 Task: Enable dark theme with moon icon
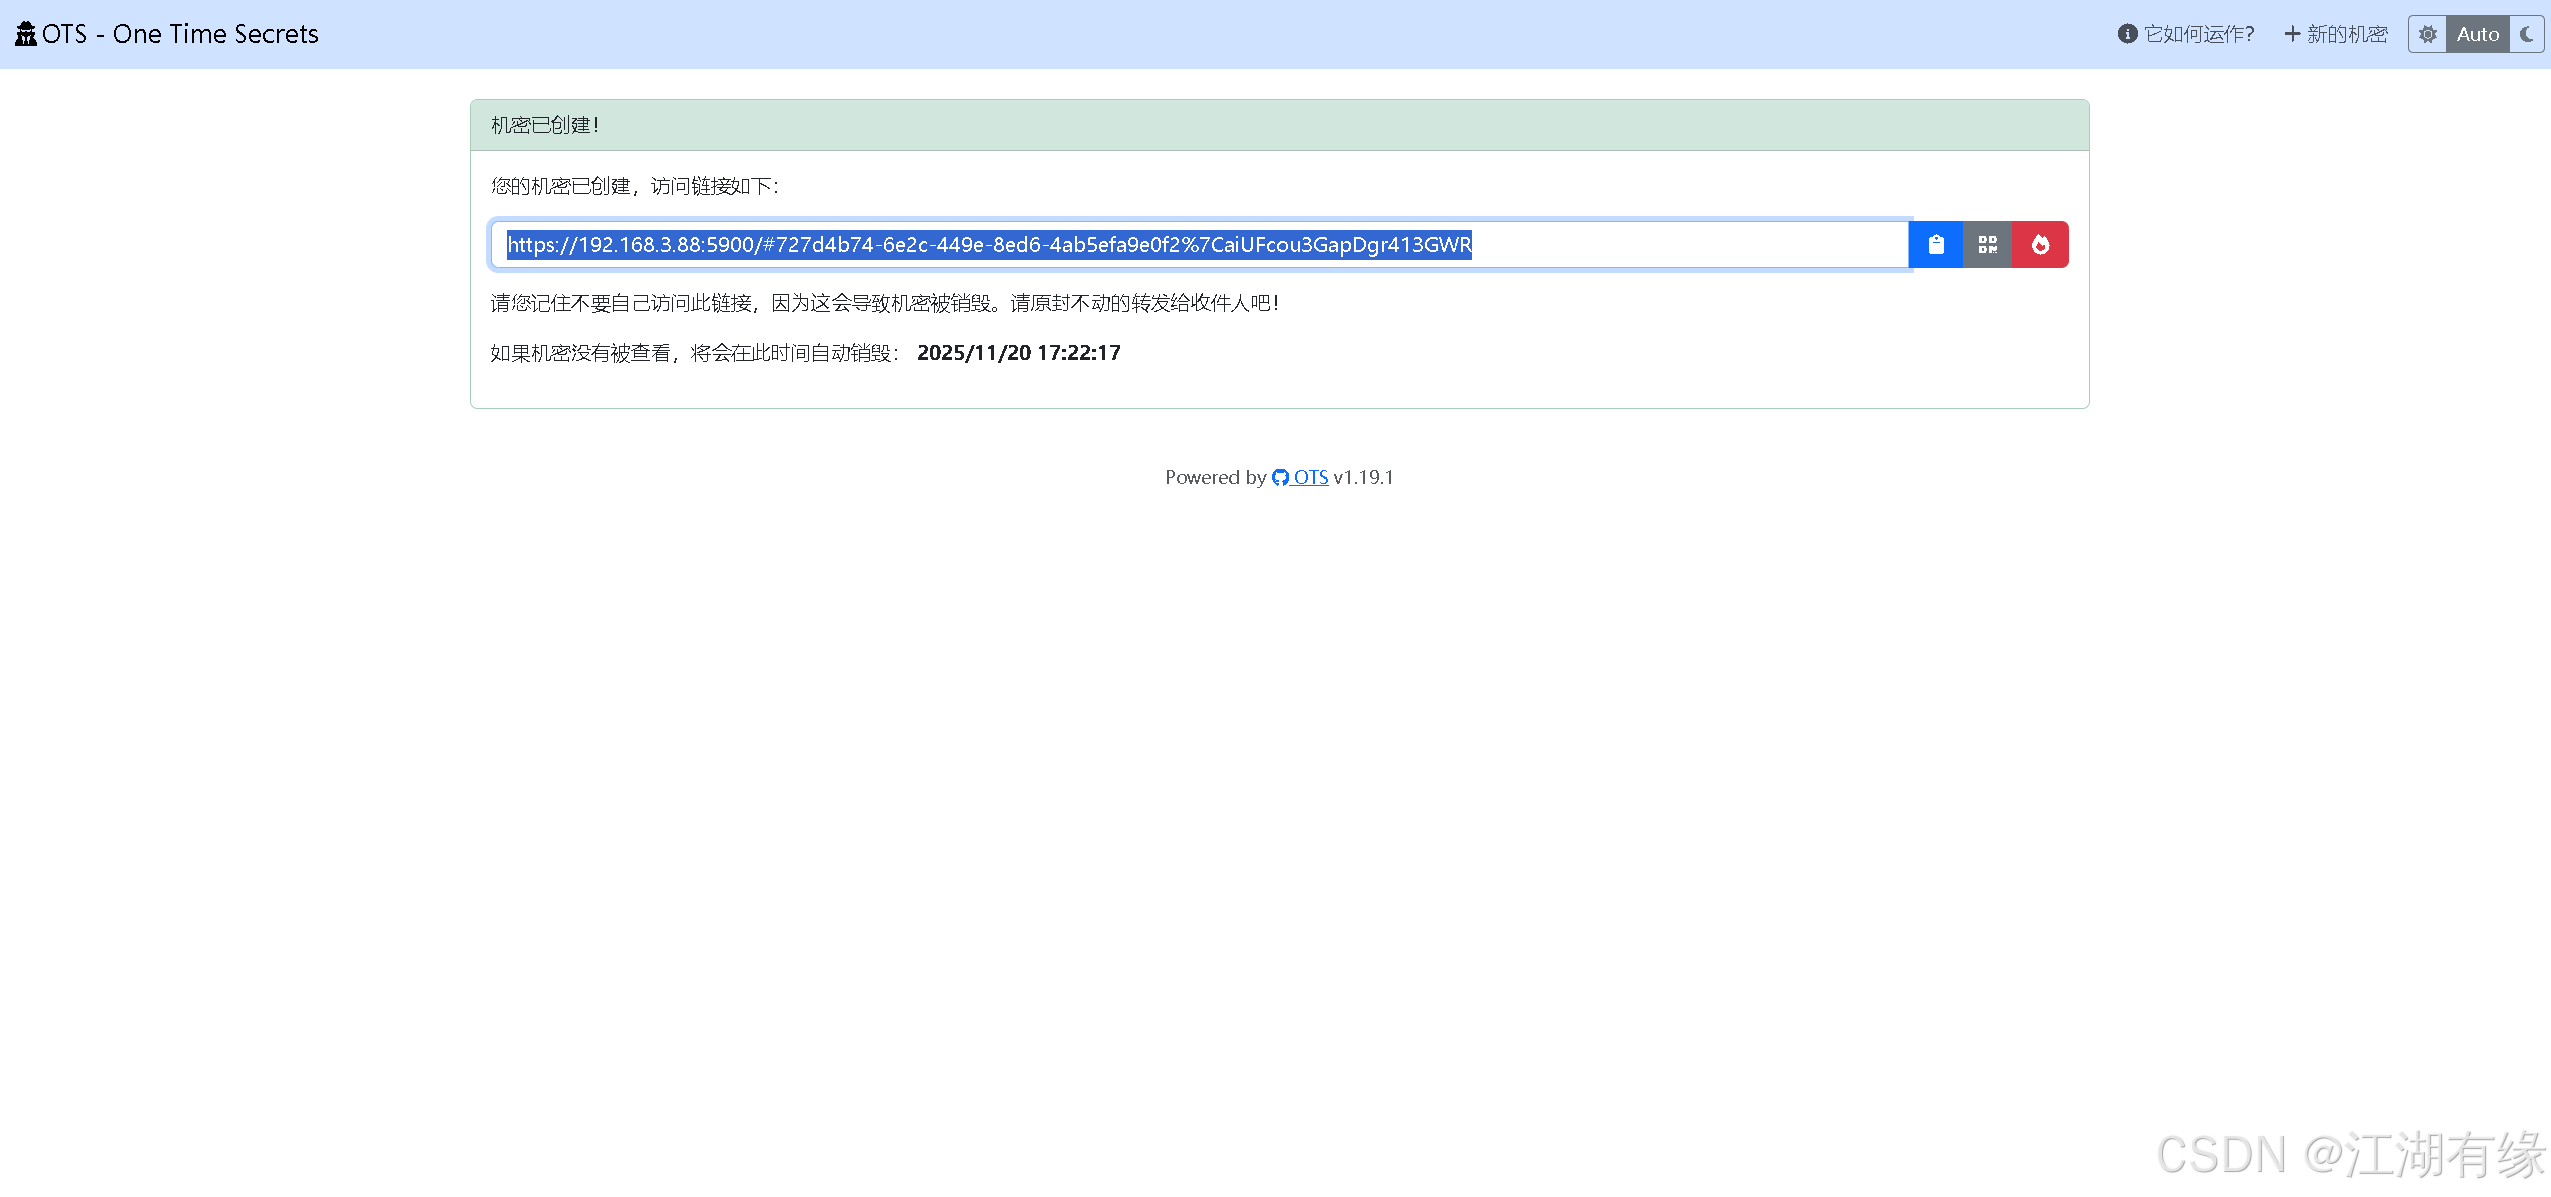point(2527,34)
